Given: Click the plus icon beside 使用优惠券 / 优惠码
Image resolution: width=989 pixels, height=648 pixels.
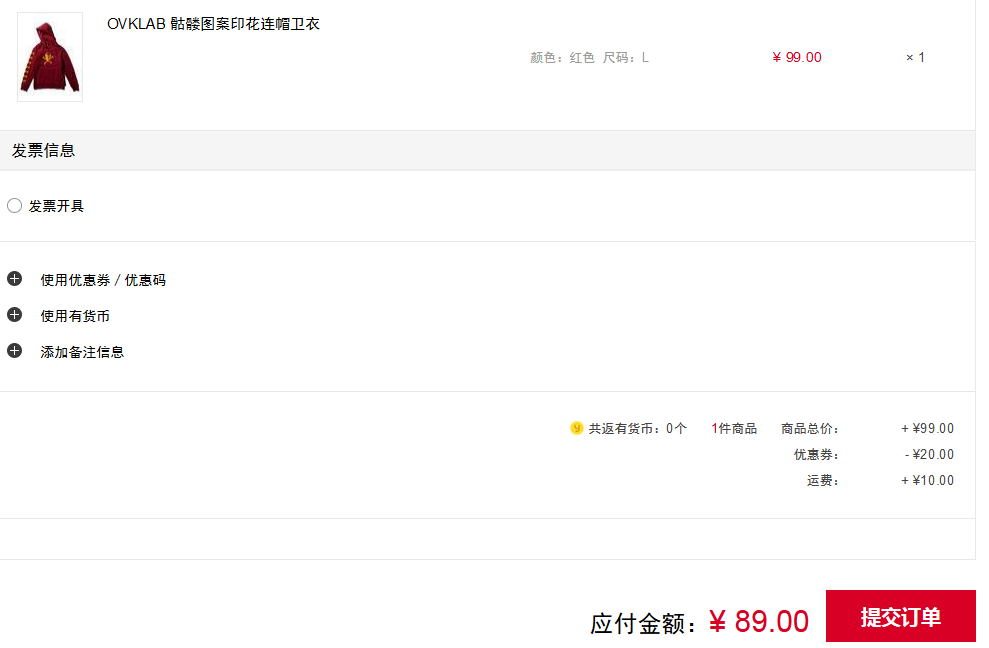Looking at the screenshot, I should [15, 279].
